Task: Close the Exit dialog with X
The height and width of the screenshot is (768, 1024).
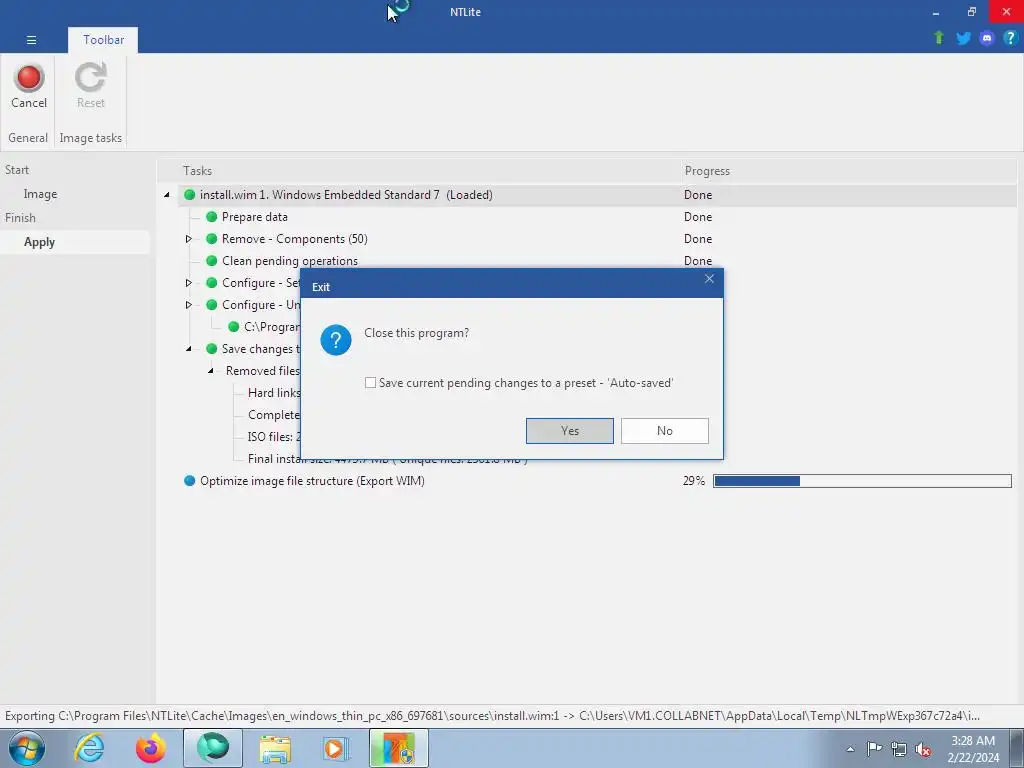Action: (x=709, y=279)
